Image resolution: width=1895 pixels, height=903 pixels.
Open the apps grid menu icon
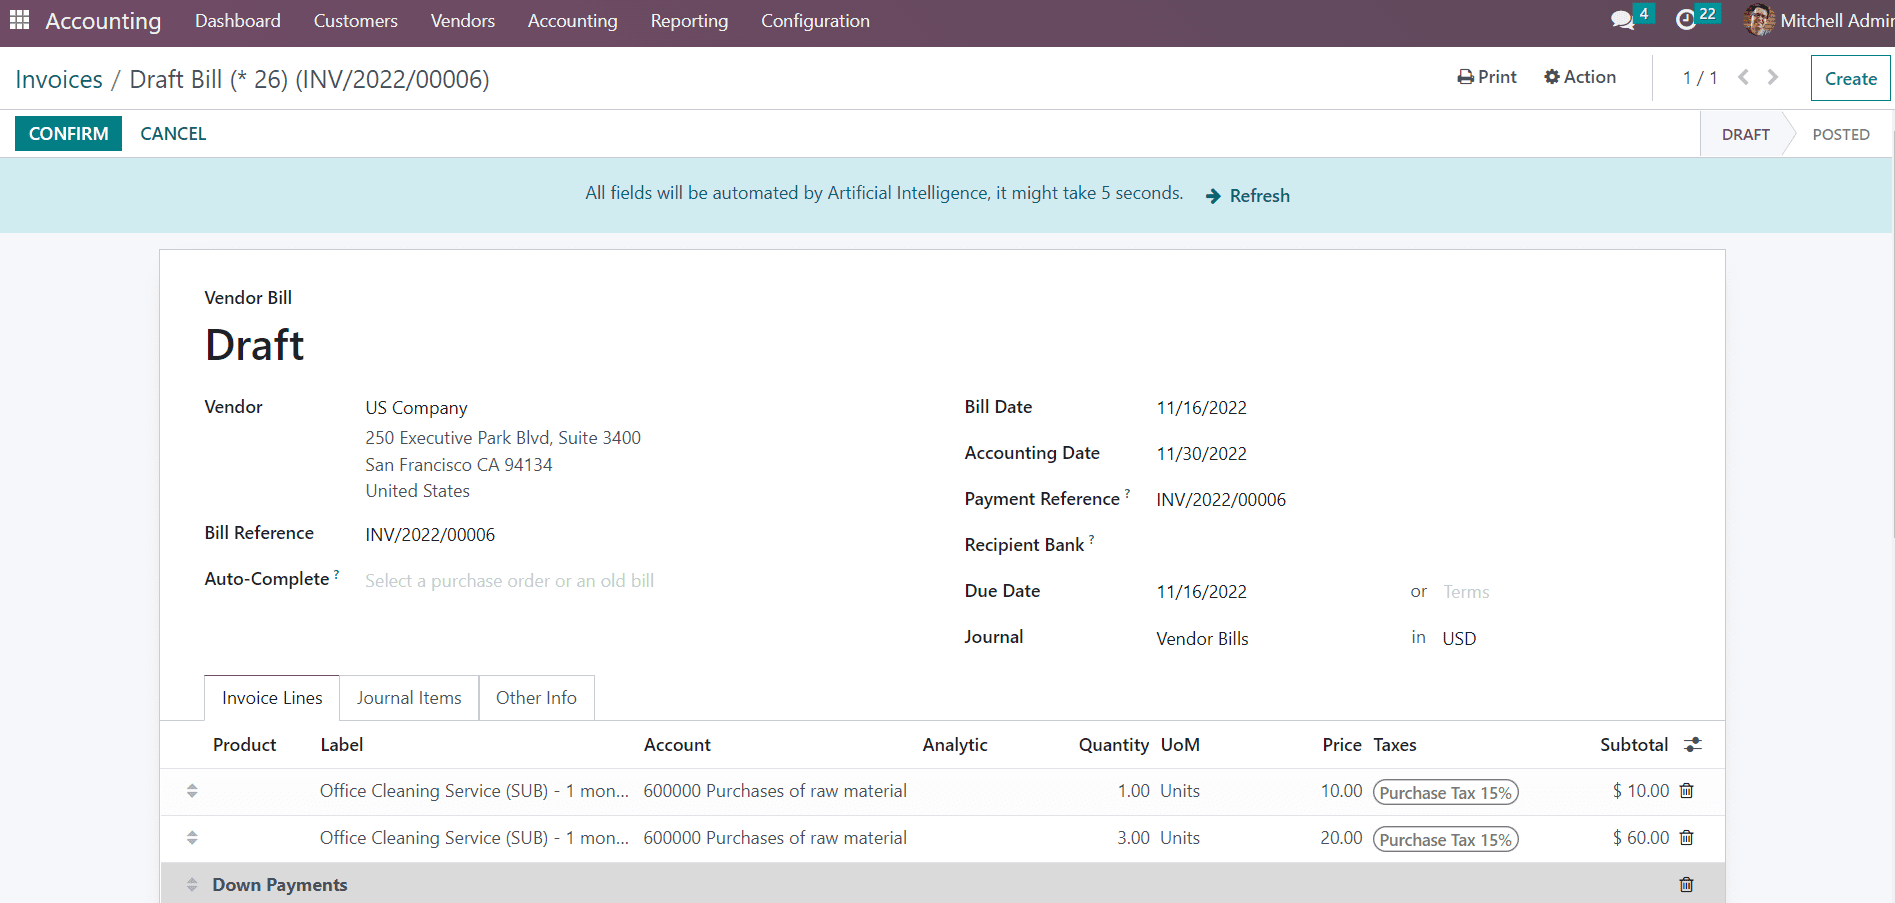click(19, 20)
